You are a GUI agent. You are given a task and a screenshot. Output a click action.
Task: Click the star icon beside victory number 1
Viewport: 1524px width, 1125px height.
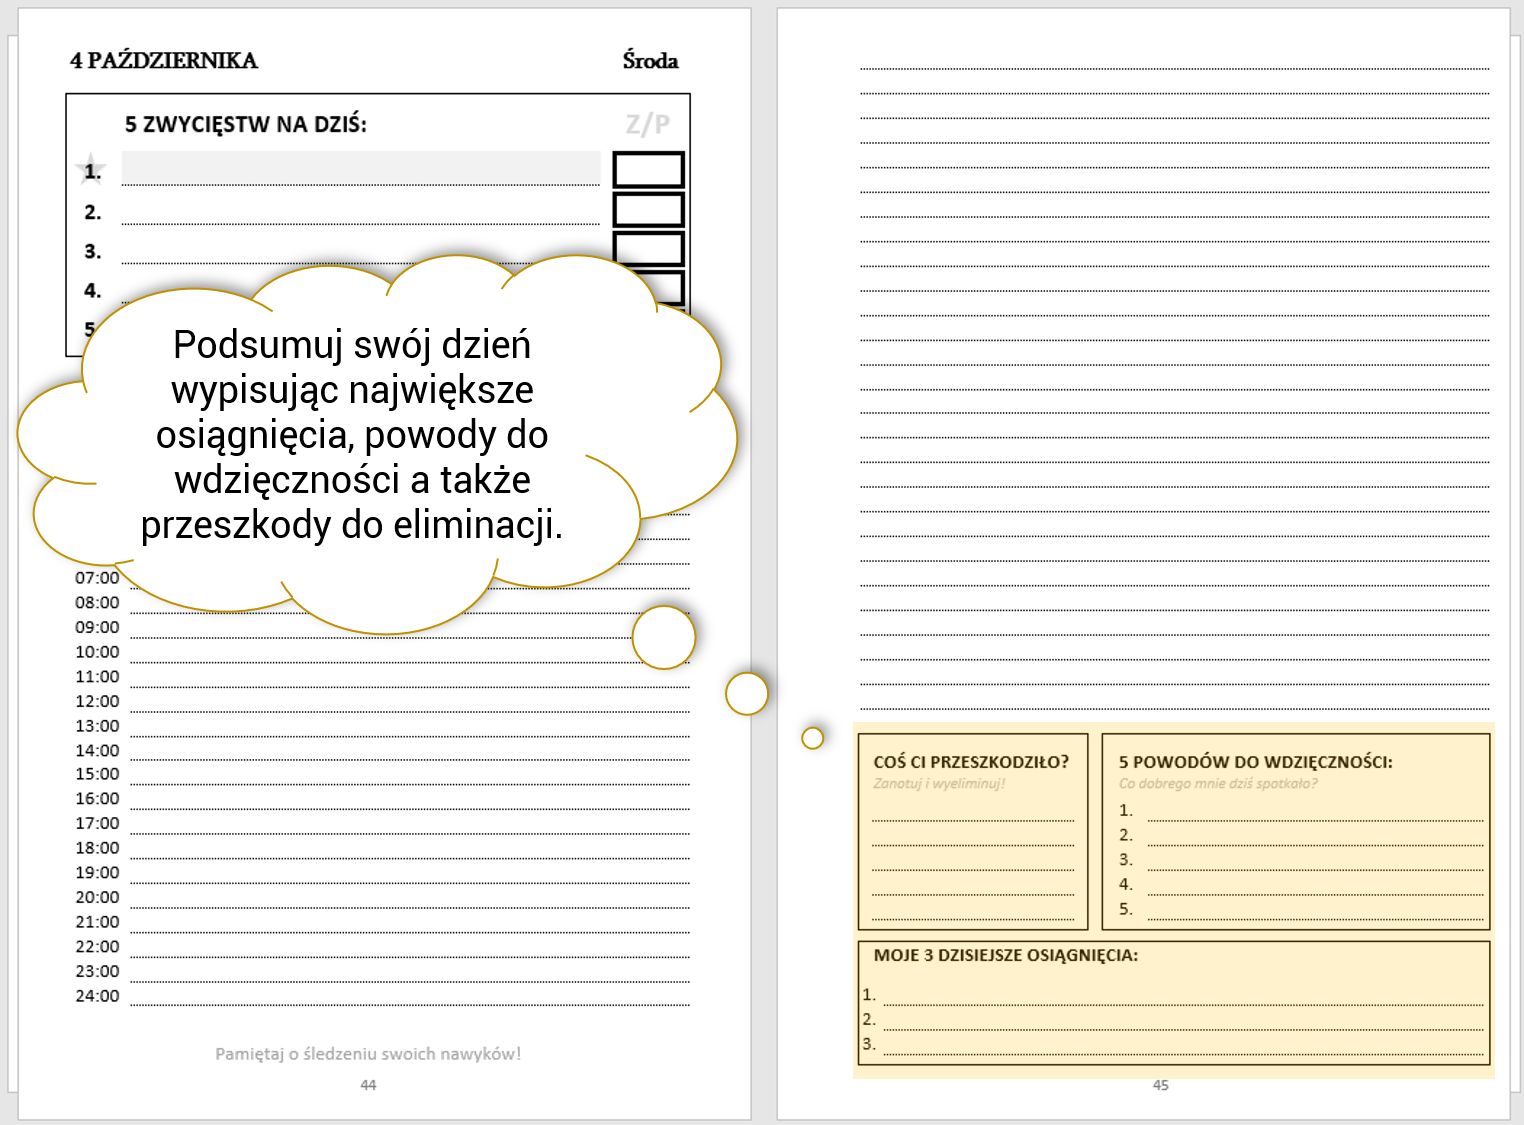point(91,170)
